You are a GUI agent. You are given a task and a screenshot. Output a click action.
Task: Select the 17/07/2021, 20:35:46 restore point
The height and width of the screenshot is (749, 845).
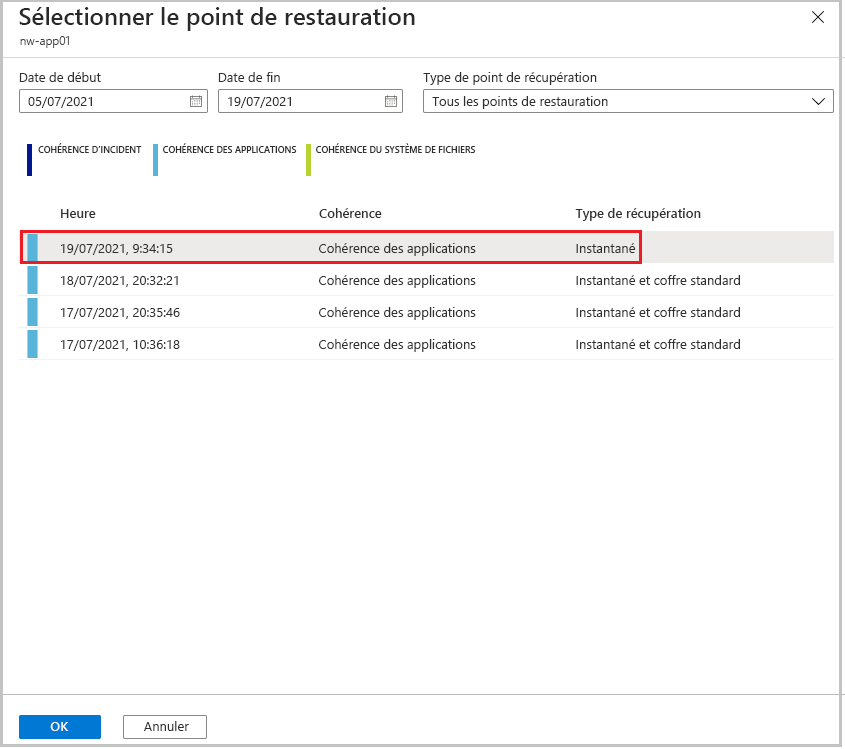coord(300,312)
